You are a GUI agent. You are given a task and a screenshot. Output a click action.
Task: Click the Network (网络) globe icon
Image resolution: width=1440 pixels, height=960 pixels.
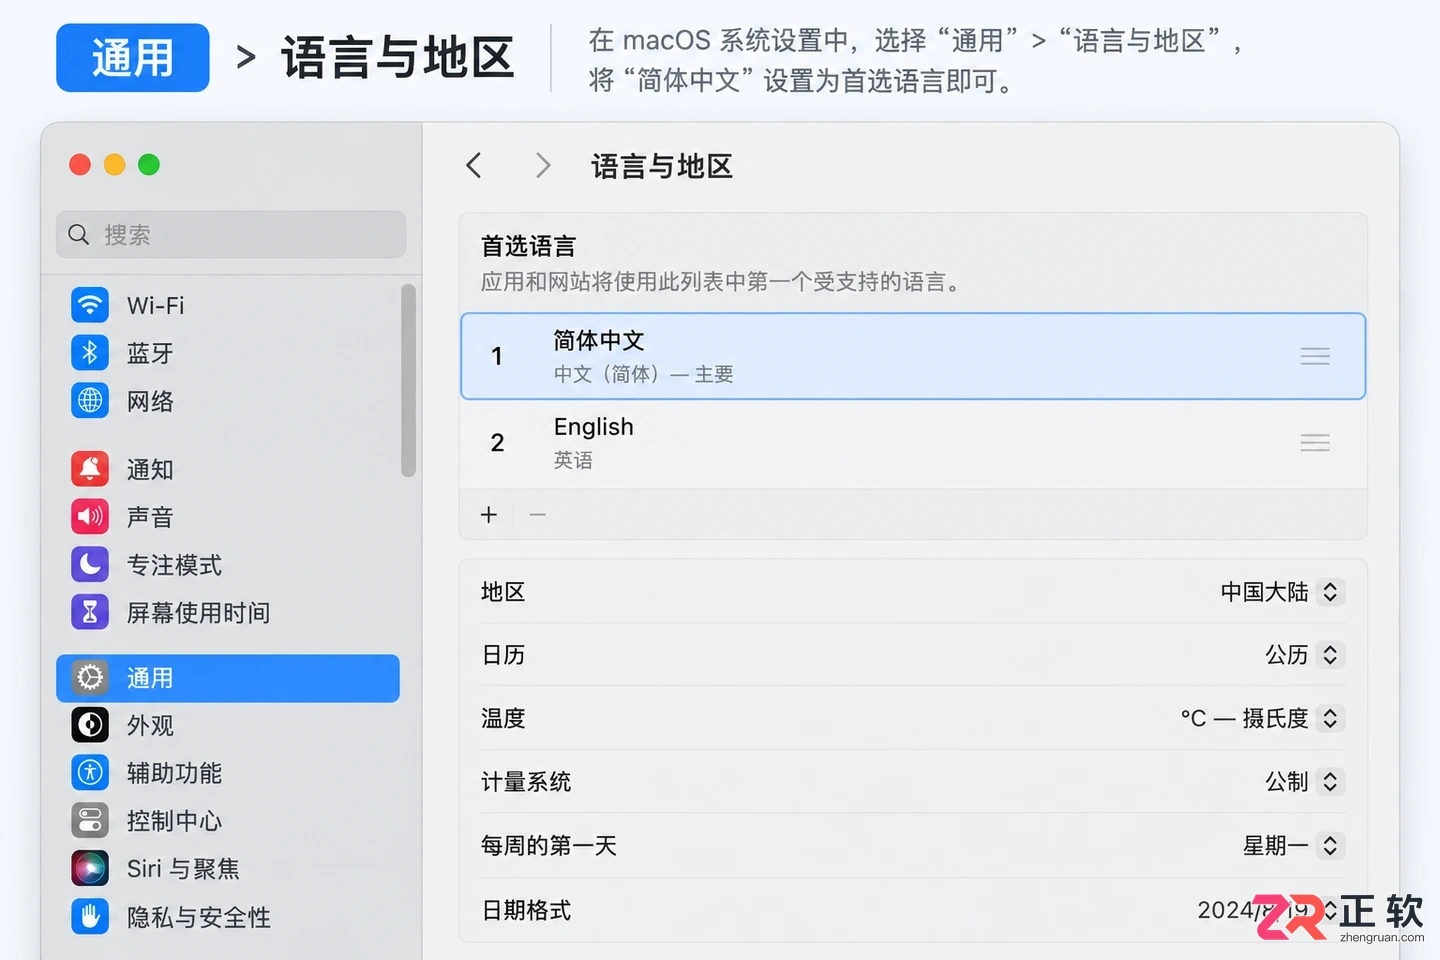[x=90, y=401]
